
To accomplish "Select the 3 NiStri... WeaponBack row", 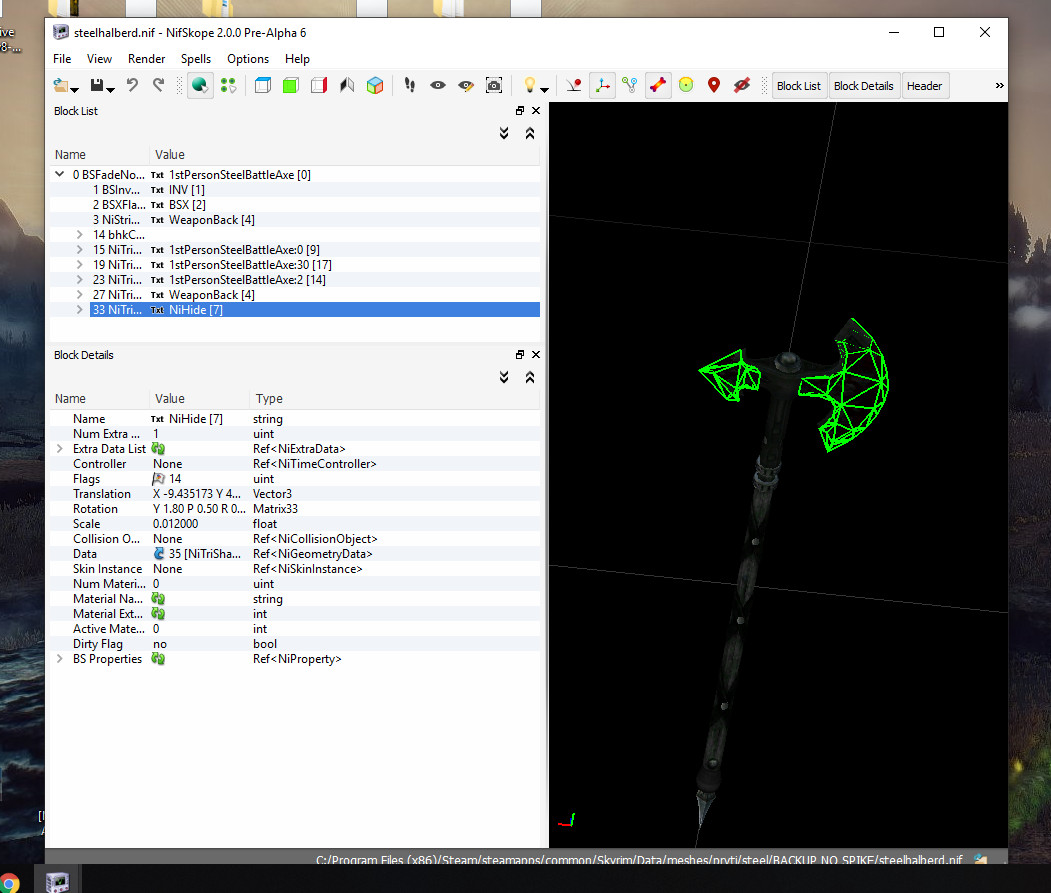I will click(x=295, y=220).
